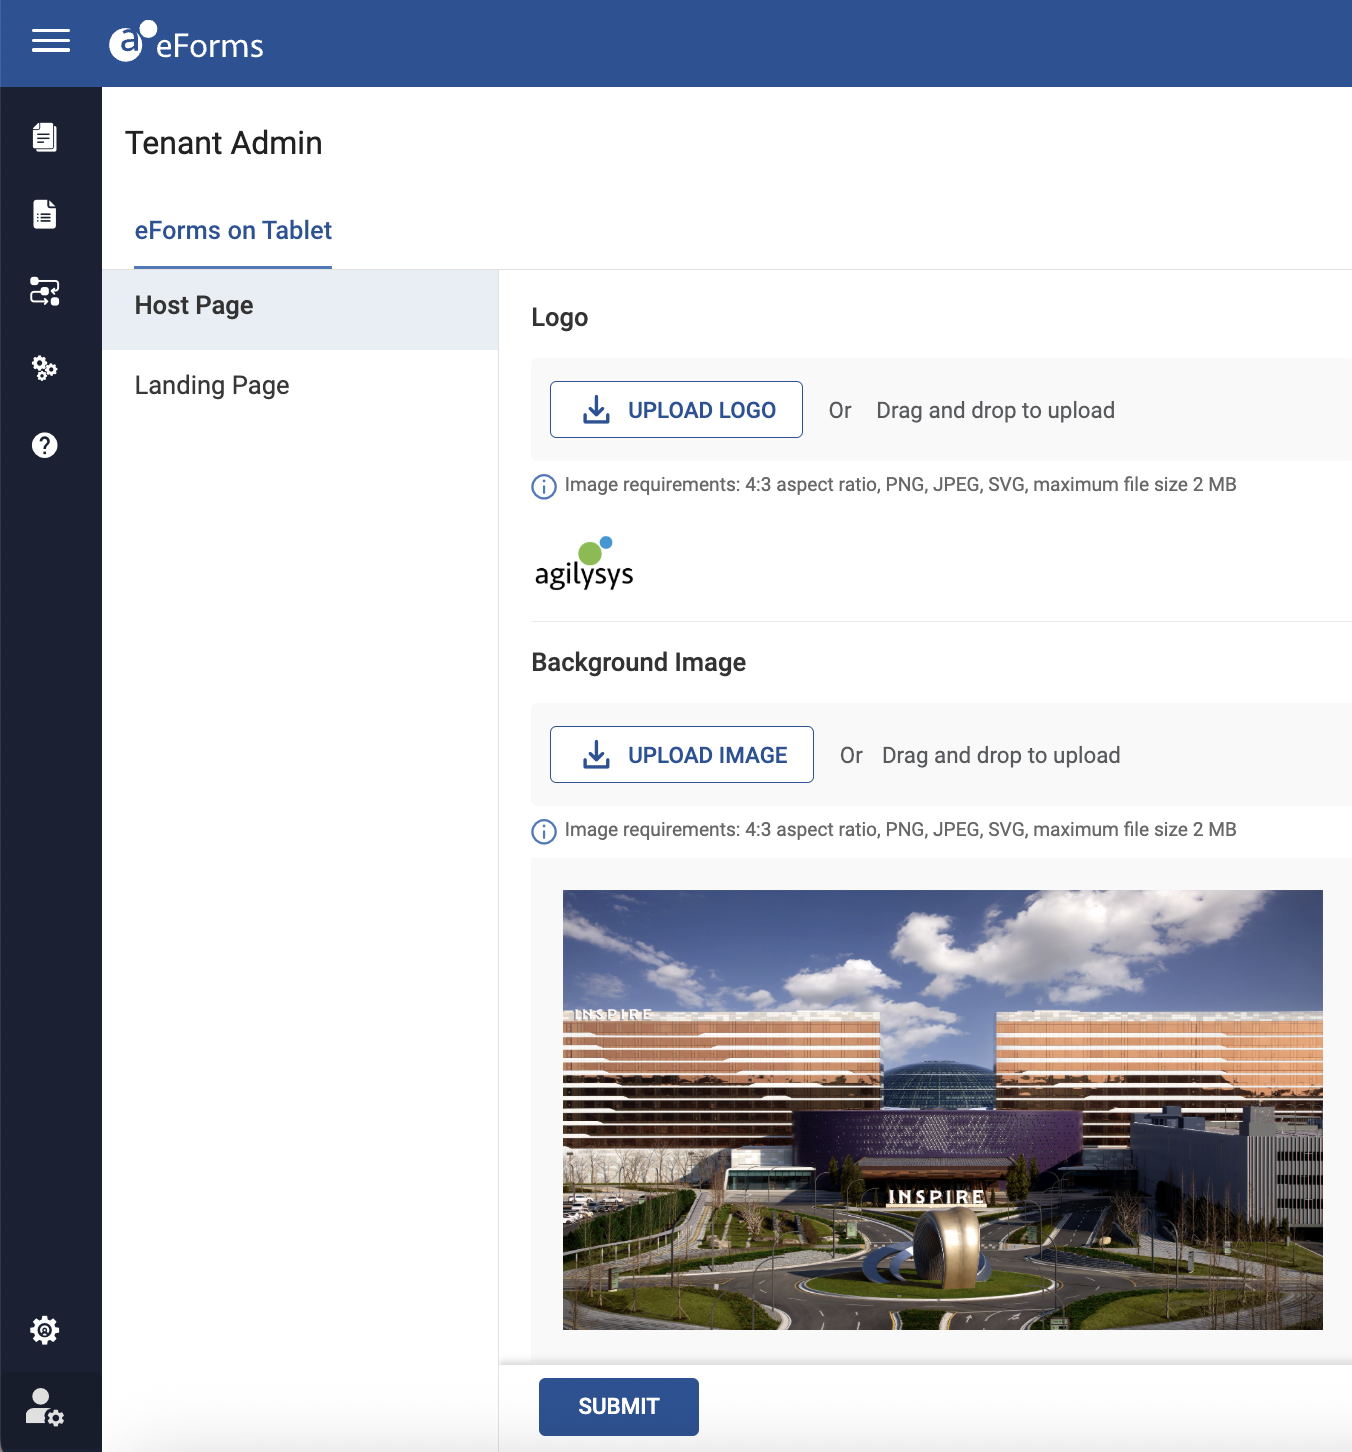Switch to the eForms on Tablet tab
1352x1452 pixels.
(x=233, y=231)
